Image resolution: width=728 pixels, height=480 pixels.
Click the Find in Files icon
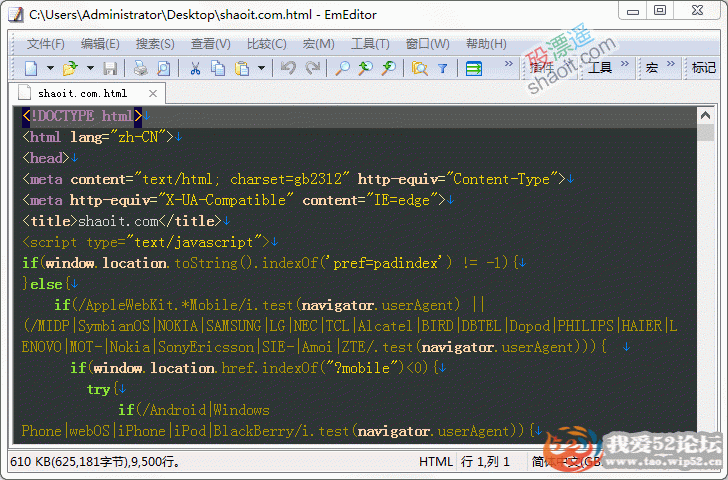(x=419, y=68)
